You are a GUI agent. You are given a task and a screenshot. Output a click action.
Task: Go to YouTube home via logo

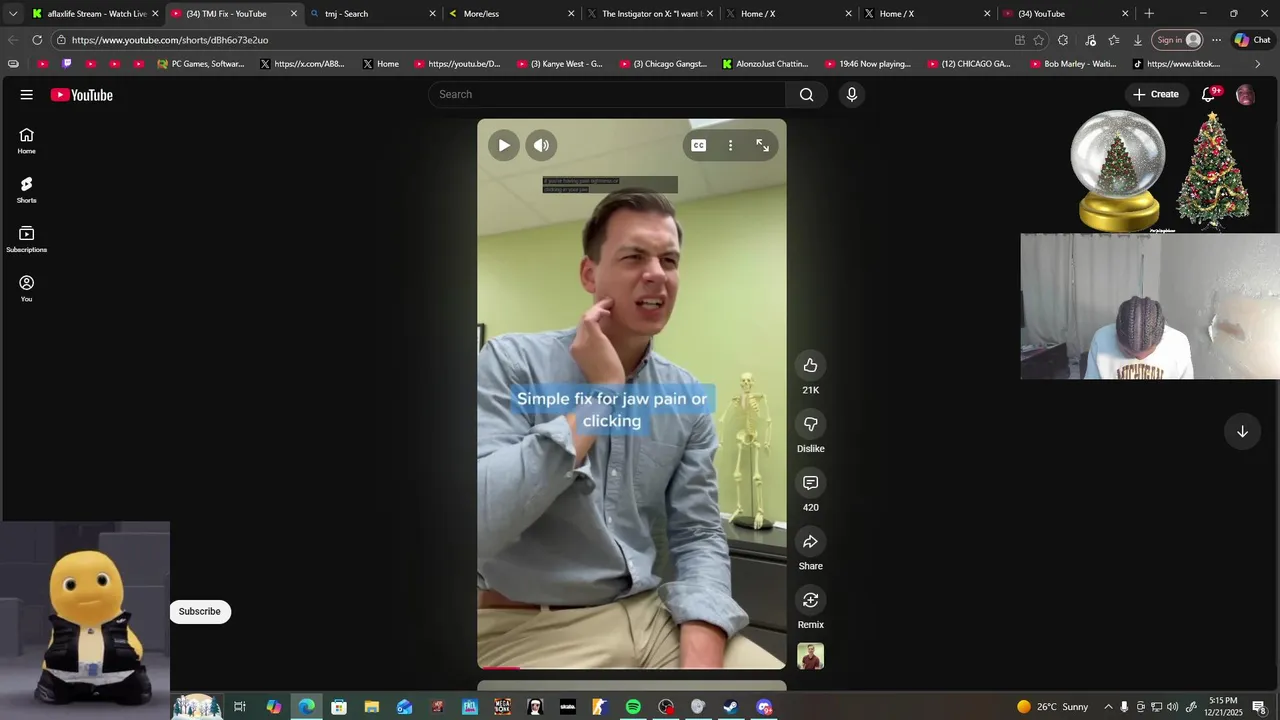pyautogui.click(x=82, y=95)
